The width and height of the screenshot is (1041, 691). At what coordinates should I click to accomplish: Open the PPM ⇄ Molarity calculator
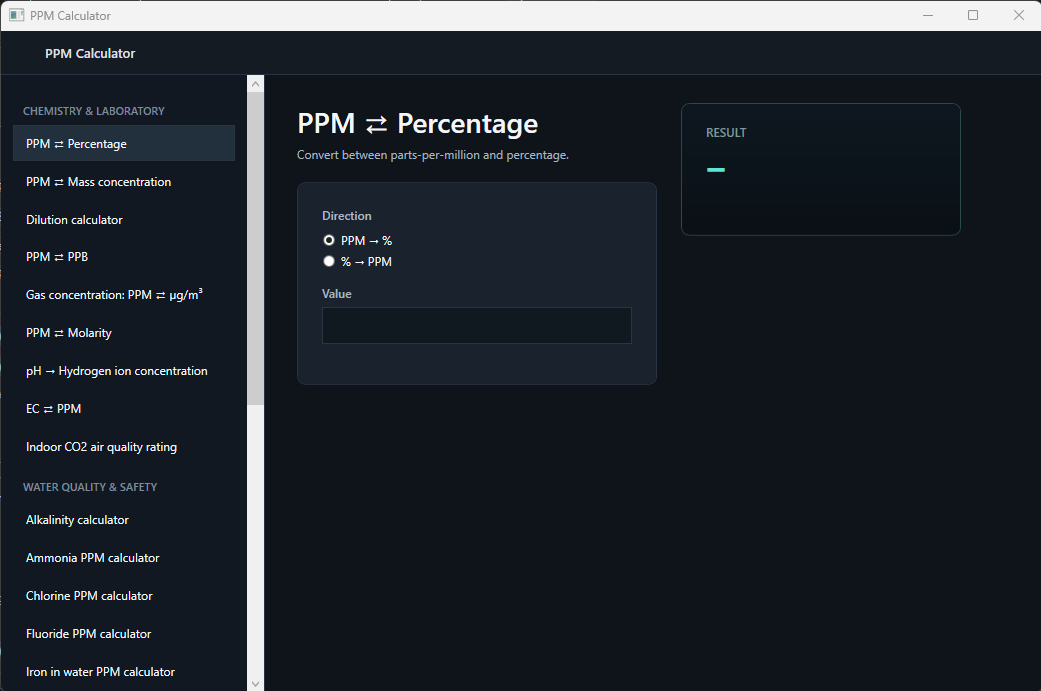(x=123, y=333)
